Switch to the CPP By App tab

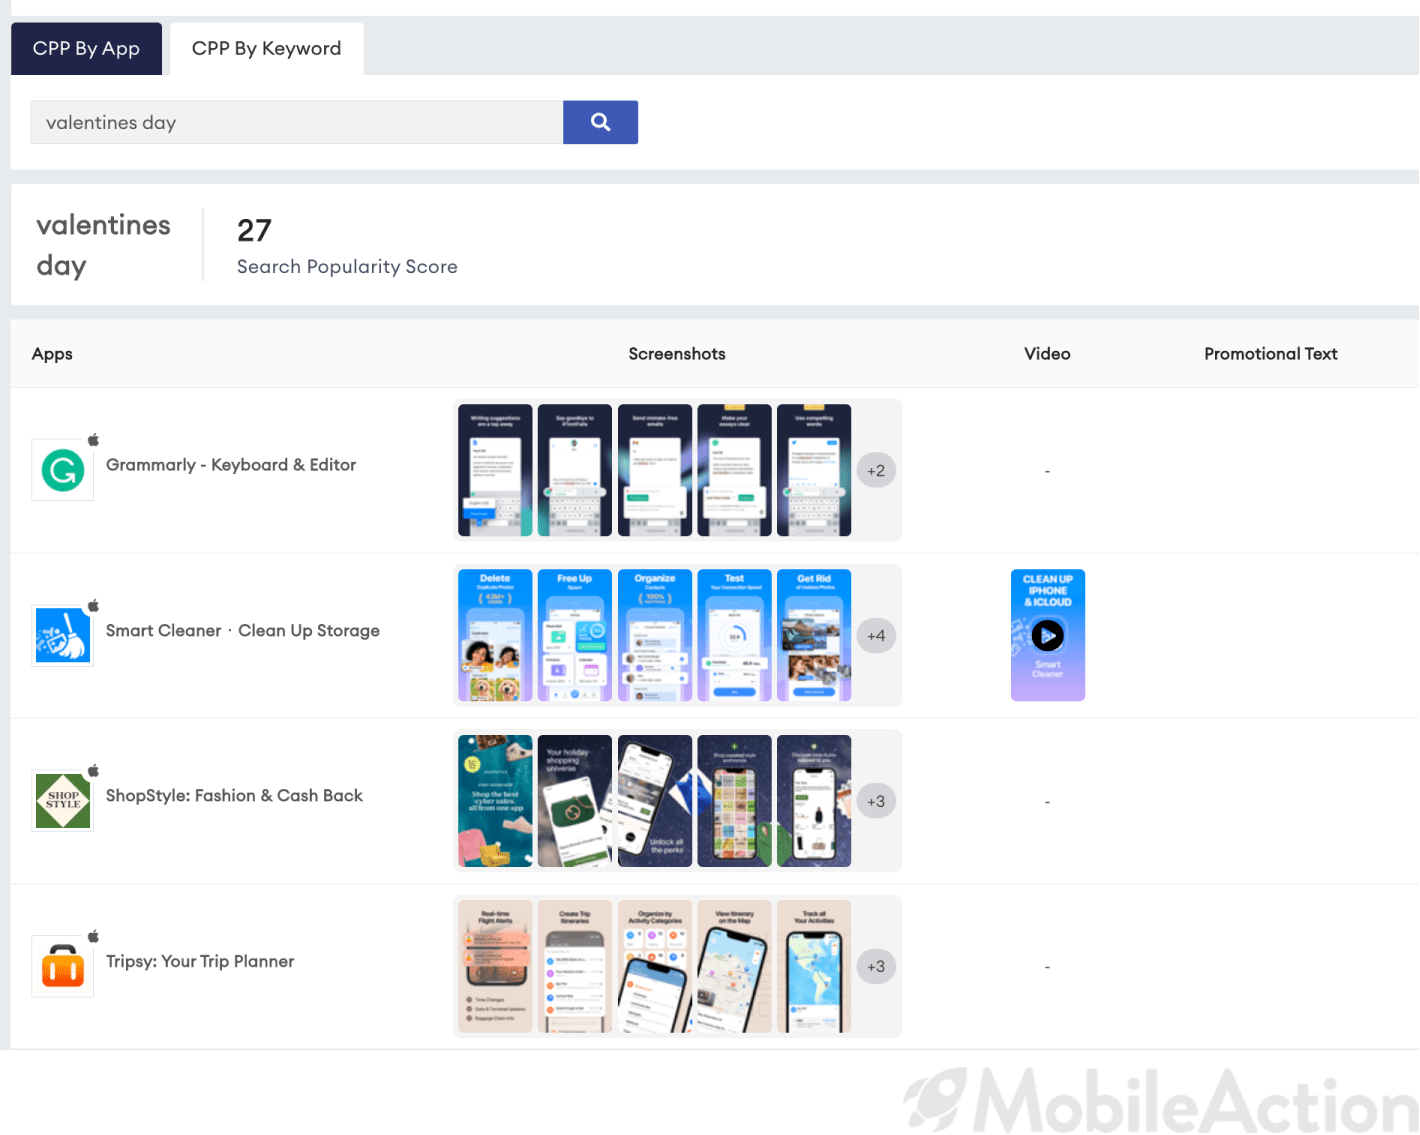click(x=86, y=49)
